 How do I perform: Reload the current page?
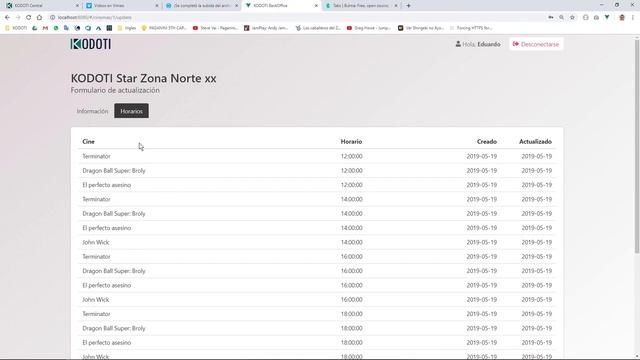click(29, 18)
